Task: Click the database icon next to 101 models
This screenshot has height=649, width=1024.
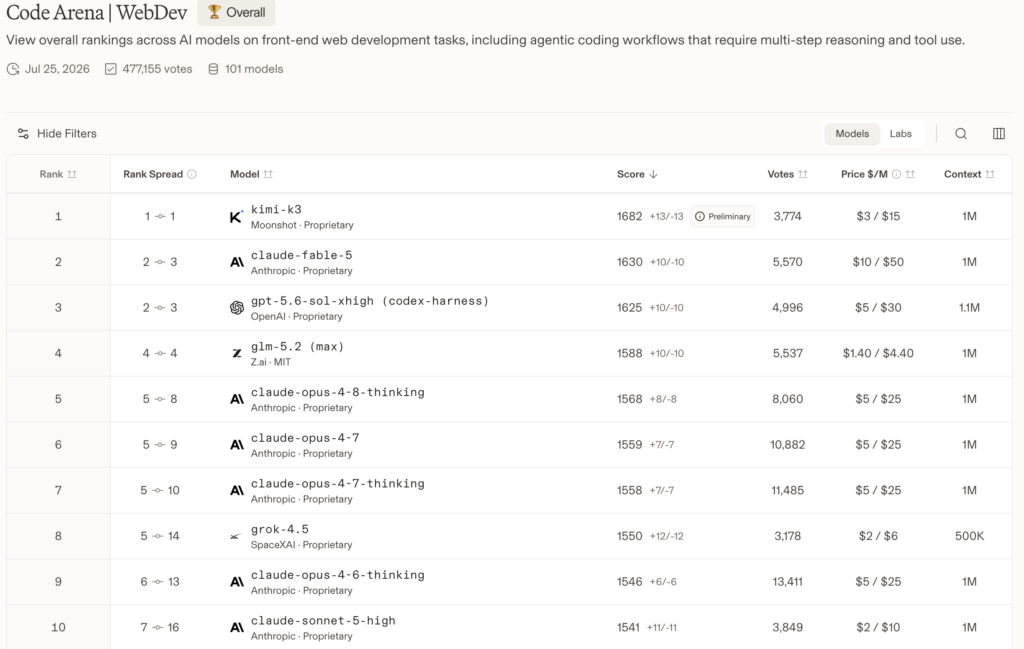Action: (213, 69)
